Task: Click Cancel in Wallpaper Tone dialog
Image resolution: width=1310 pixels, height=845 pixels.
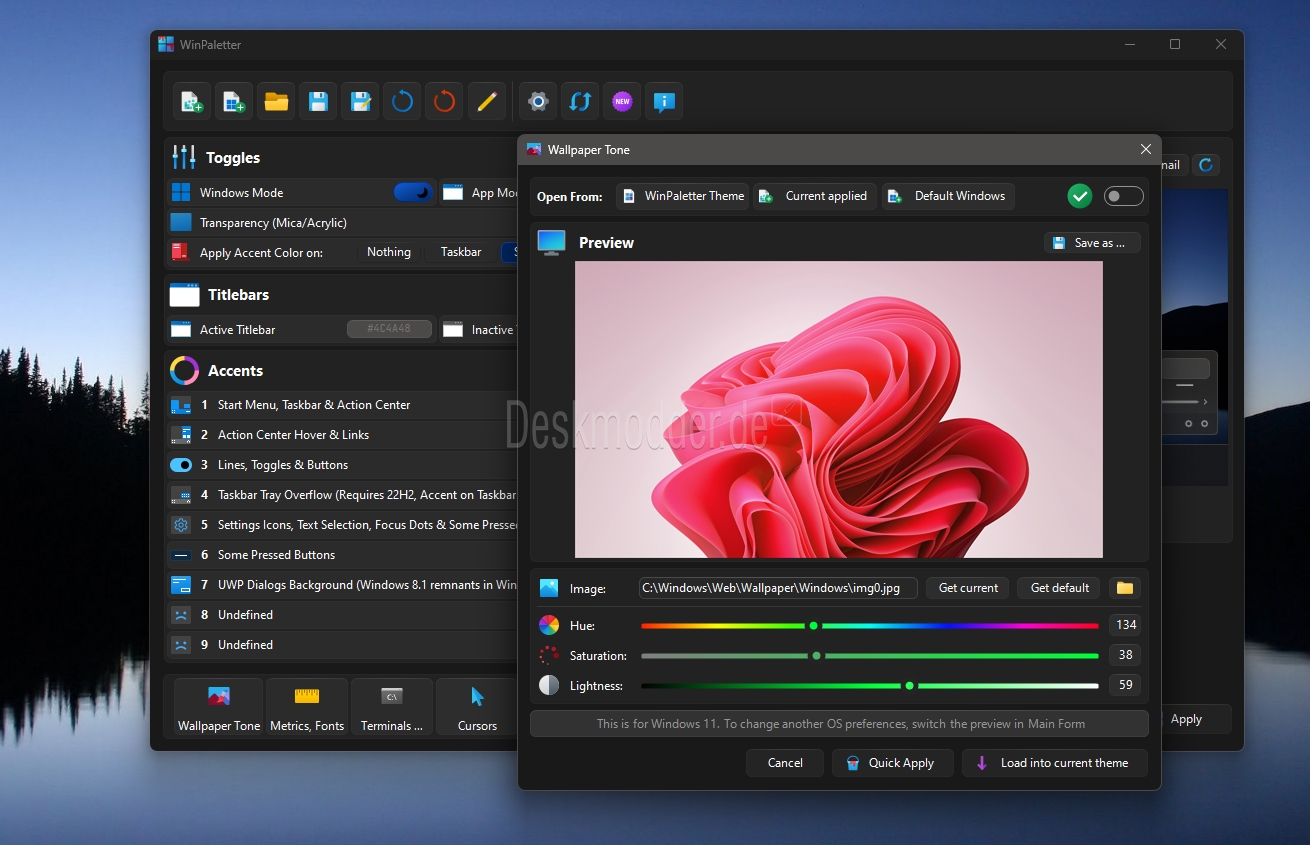Action: tap(785, 763)
